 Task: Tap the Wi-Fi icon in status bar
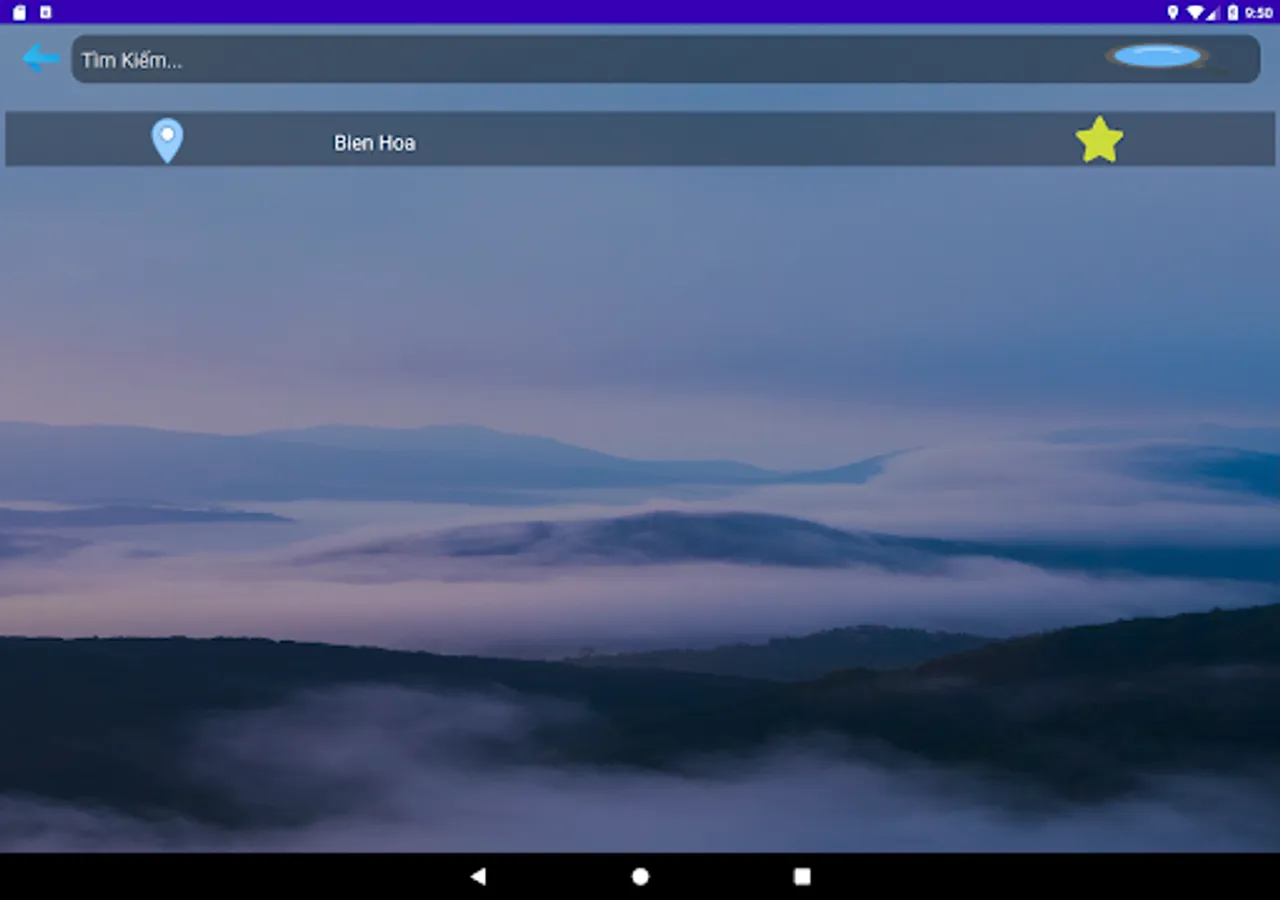(x=1194, y=12)
